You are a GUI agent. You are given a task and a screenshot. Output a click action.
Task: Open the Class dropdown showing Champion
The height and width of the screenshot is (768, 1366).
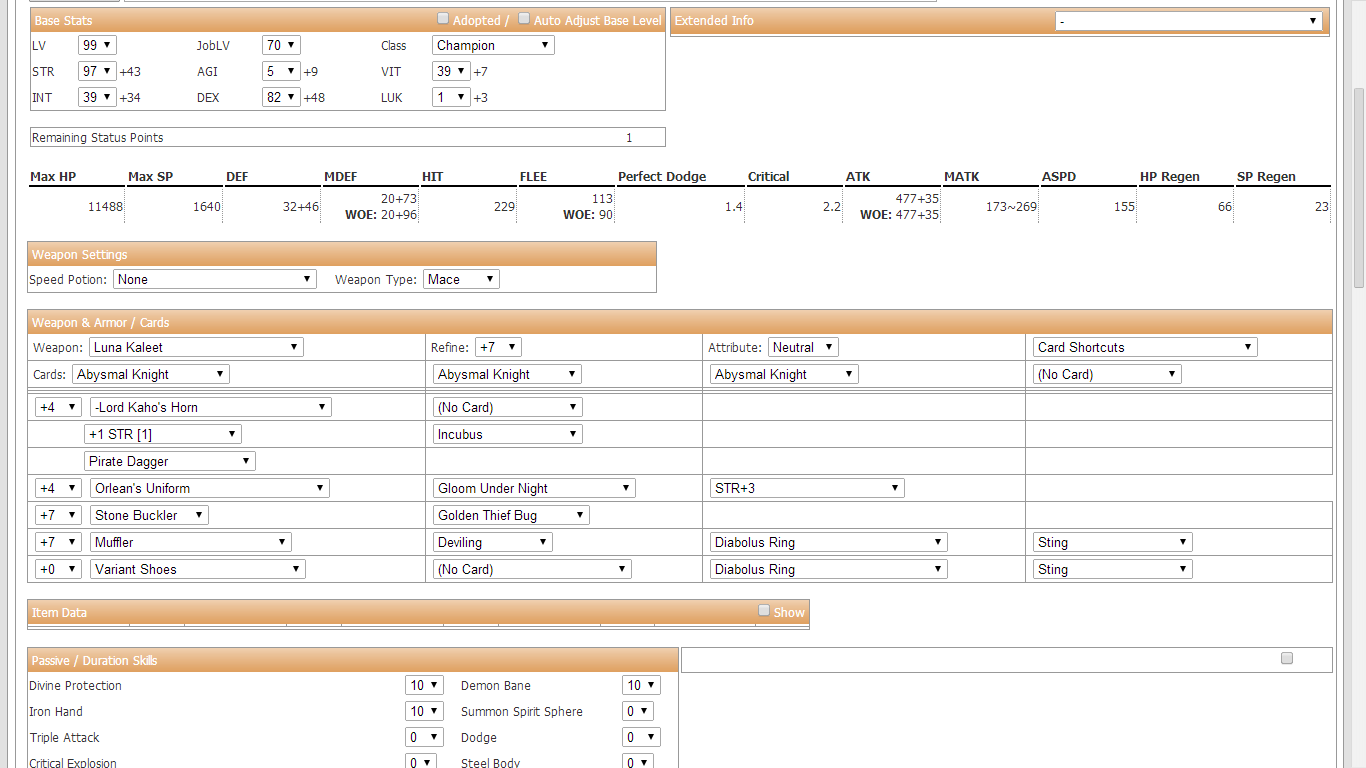coord(492,44)
